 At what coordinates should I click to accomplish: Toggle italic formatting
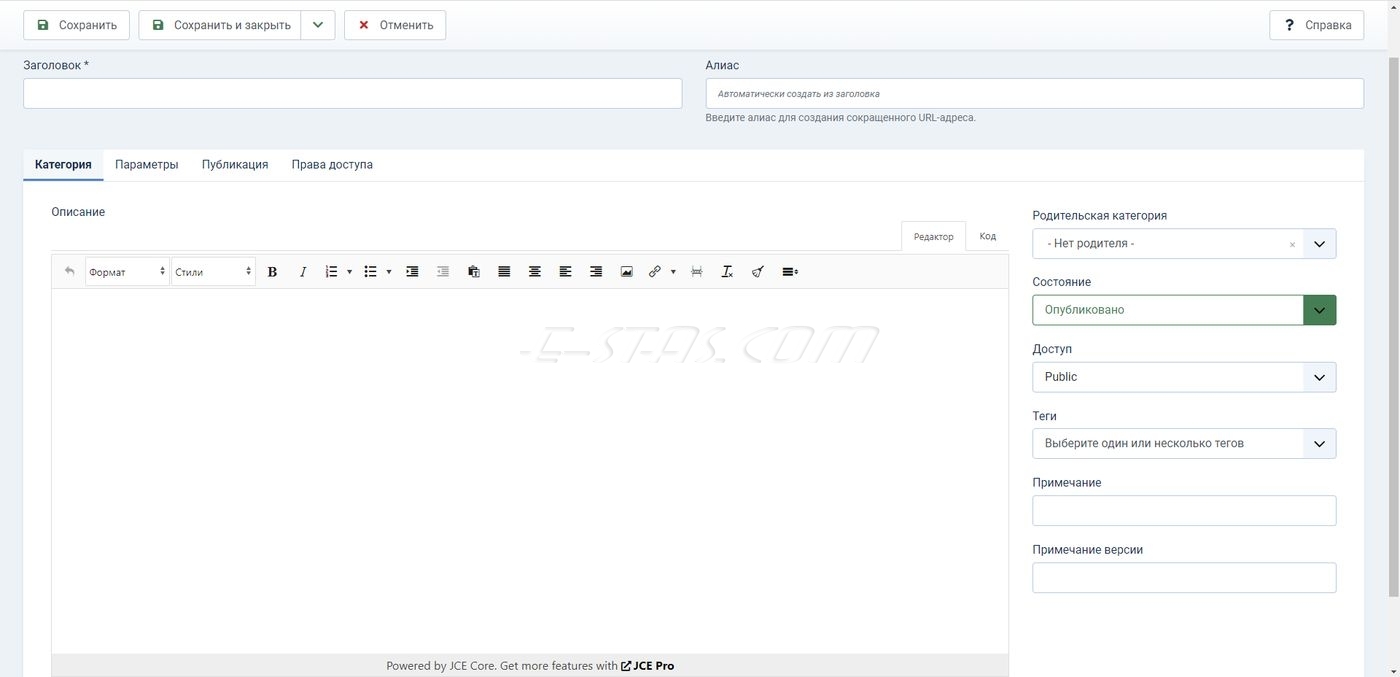pos(303,271)
